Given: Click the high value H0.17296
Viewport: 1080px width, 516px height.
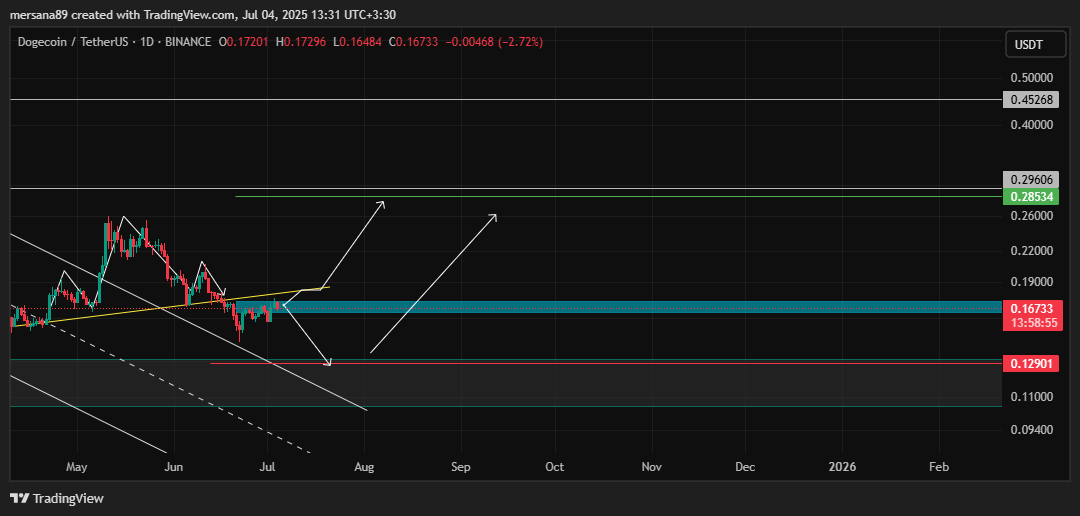Looking at the screenshot, I should (300, 42).
